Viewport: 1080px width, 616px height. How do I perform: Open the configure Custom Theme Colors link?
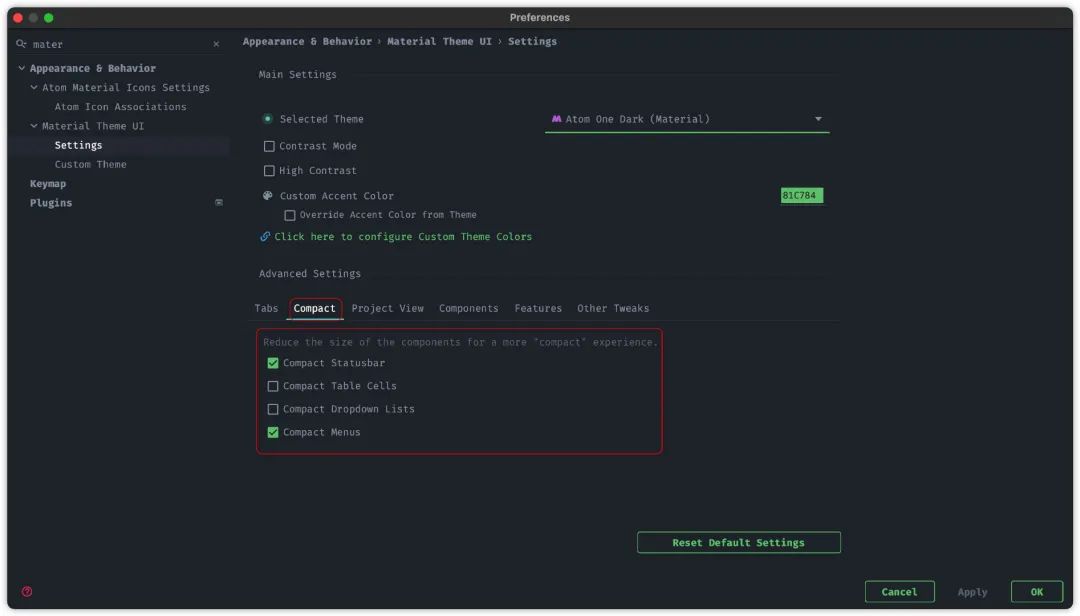tap(403, 237)
